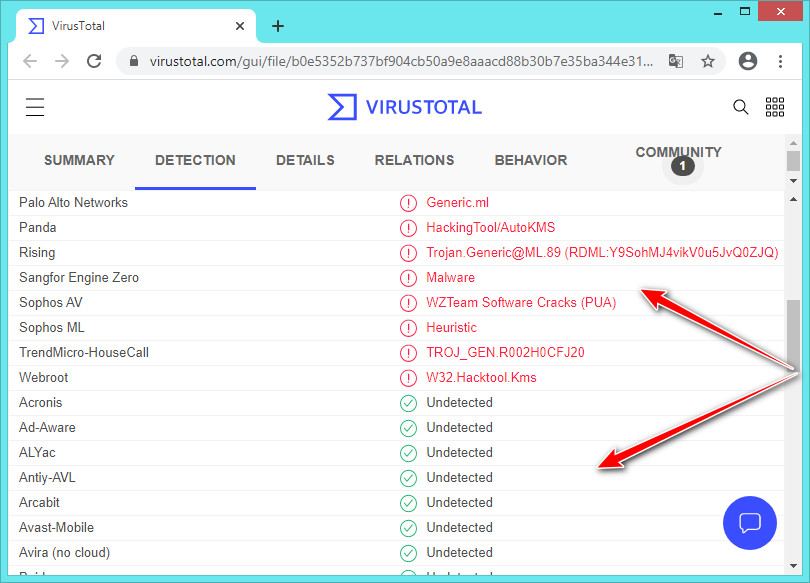The height and width of the screenshot is (583, 810).
Task: Click the alert icon beside Malware
Action: tap(408, 278)
